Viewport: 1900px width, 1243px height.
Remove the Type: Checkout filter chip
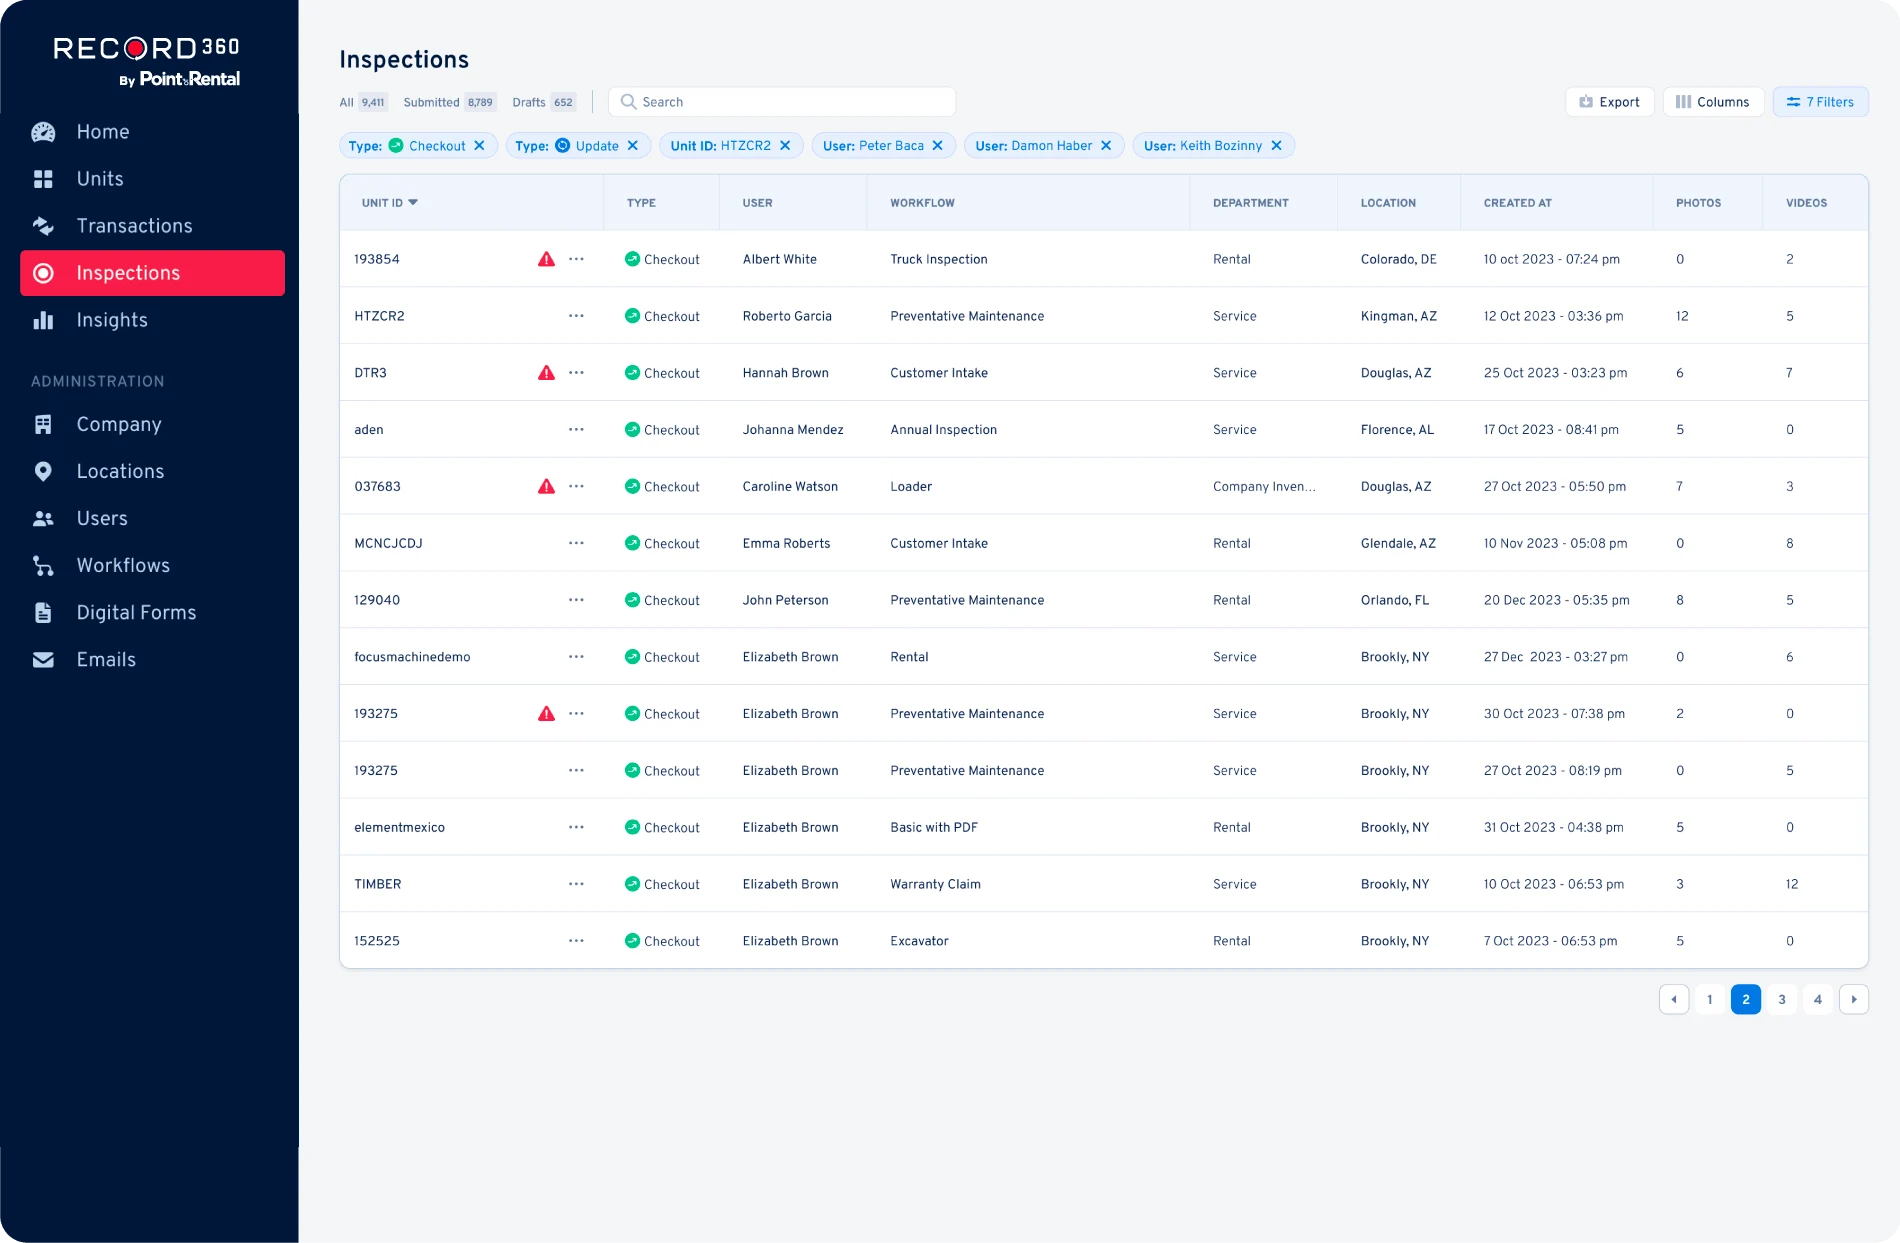tap(480, 146)
